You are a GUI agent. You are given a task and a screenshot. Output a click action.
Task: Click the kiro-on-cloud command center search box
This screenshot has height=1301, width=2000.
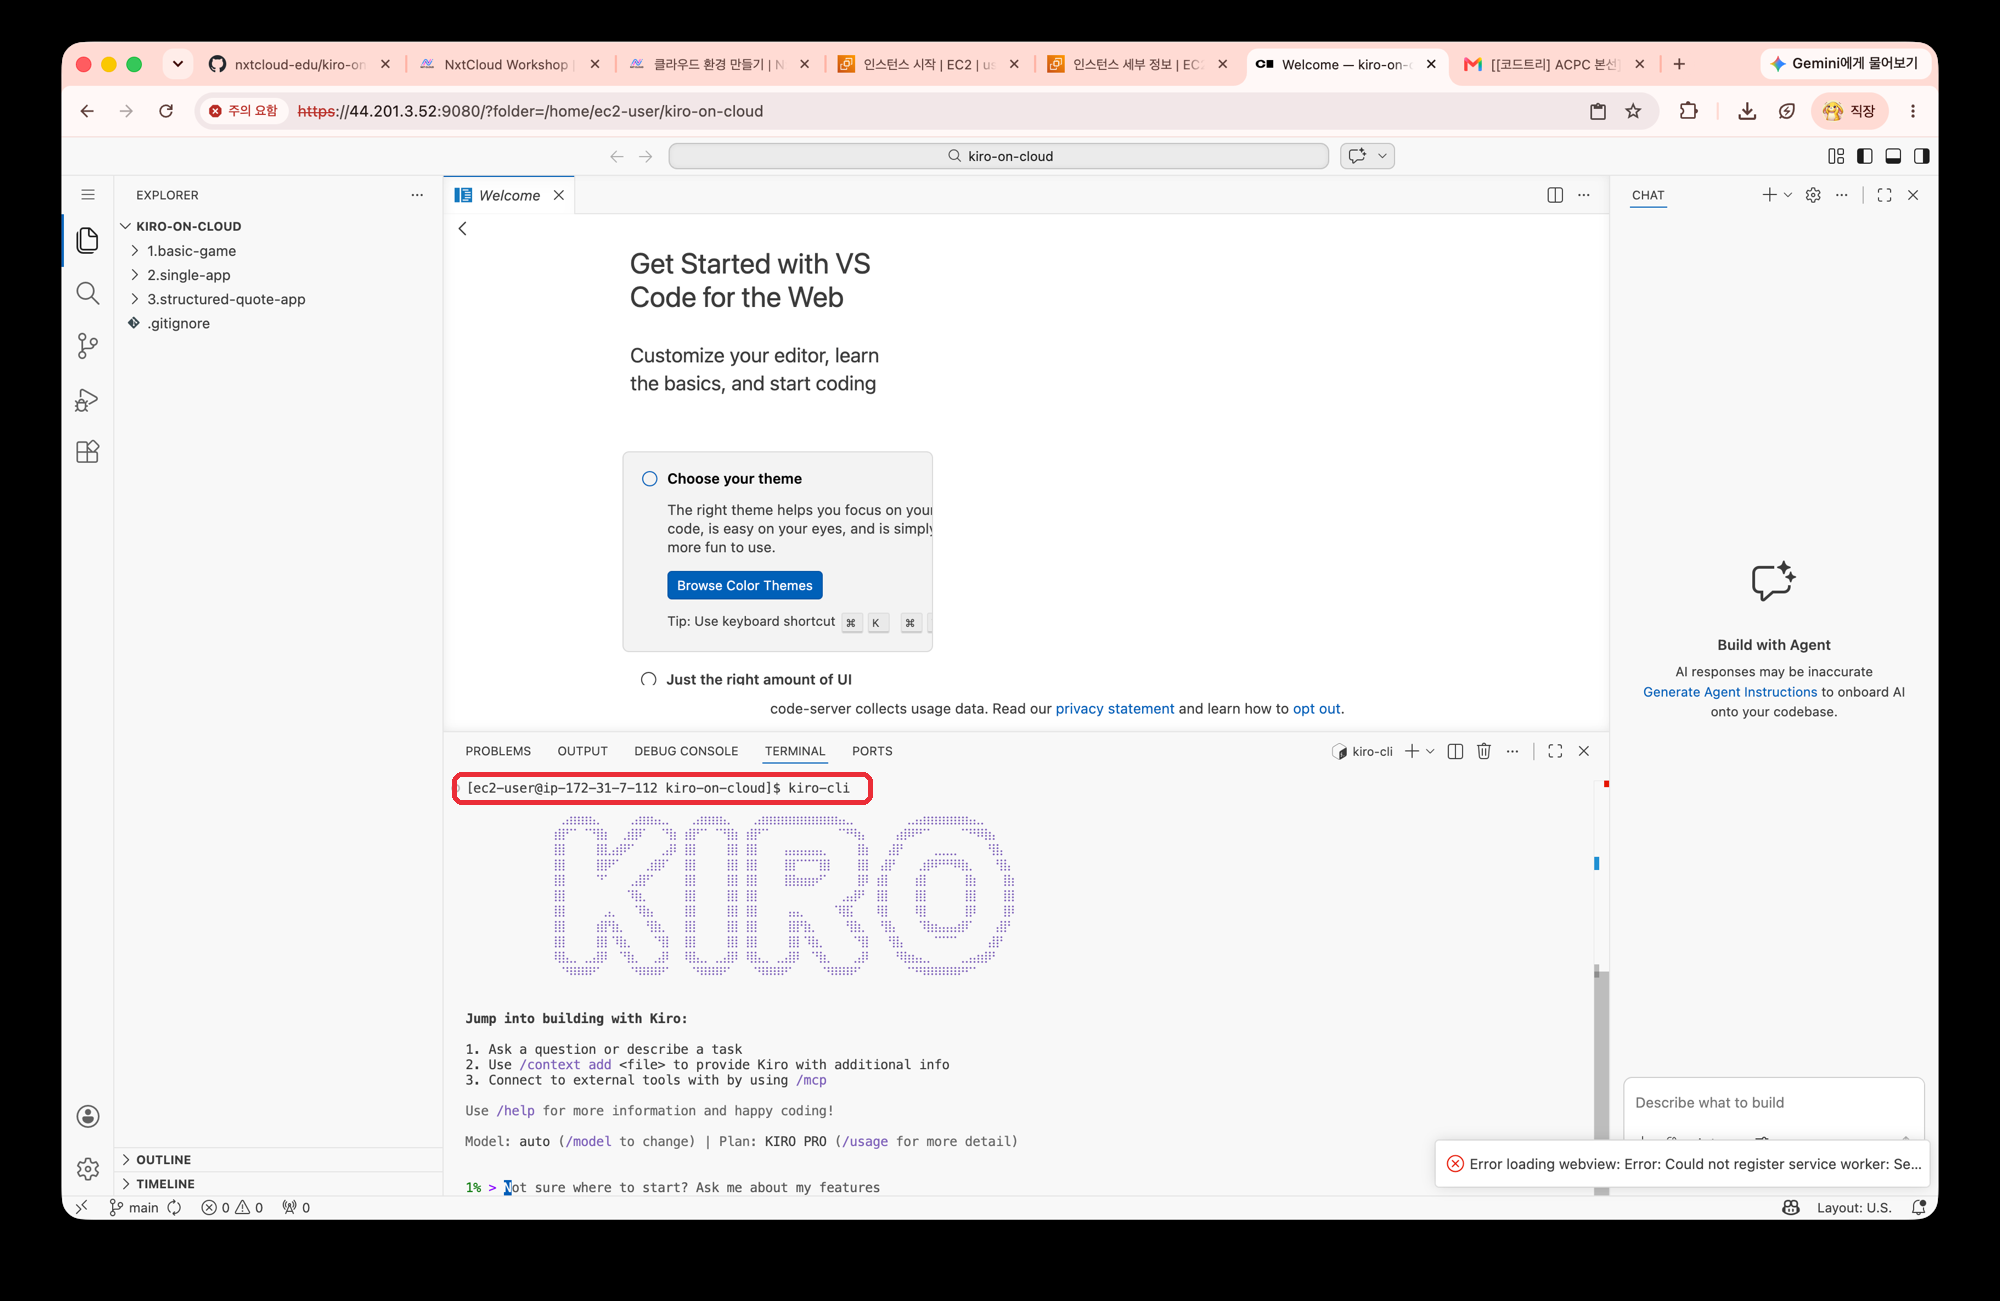click(x=998, y=156)
